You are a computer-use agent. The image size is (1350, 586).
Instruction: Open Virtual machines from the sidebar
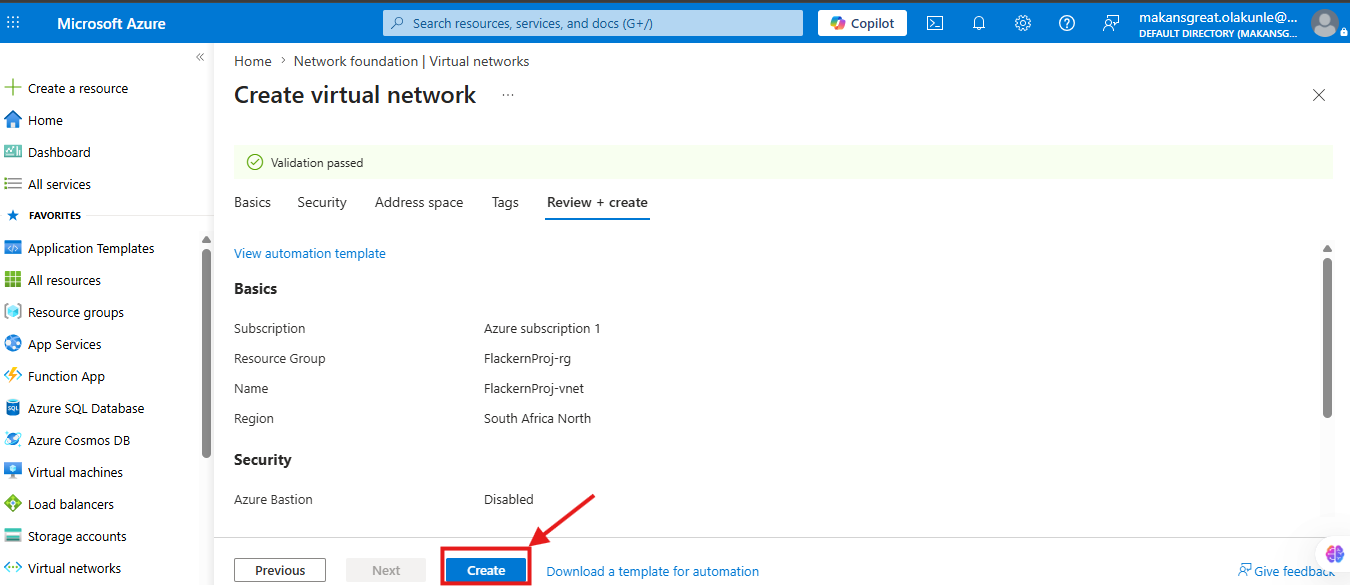[x=64, y=472]
